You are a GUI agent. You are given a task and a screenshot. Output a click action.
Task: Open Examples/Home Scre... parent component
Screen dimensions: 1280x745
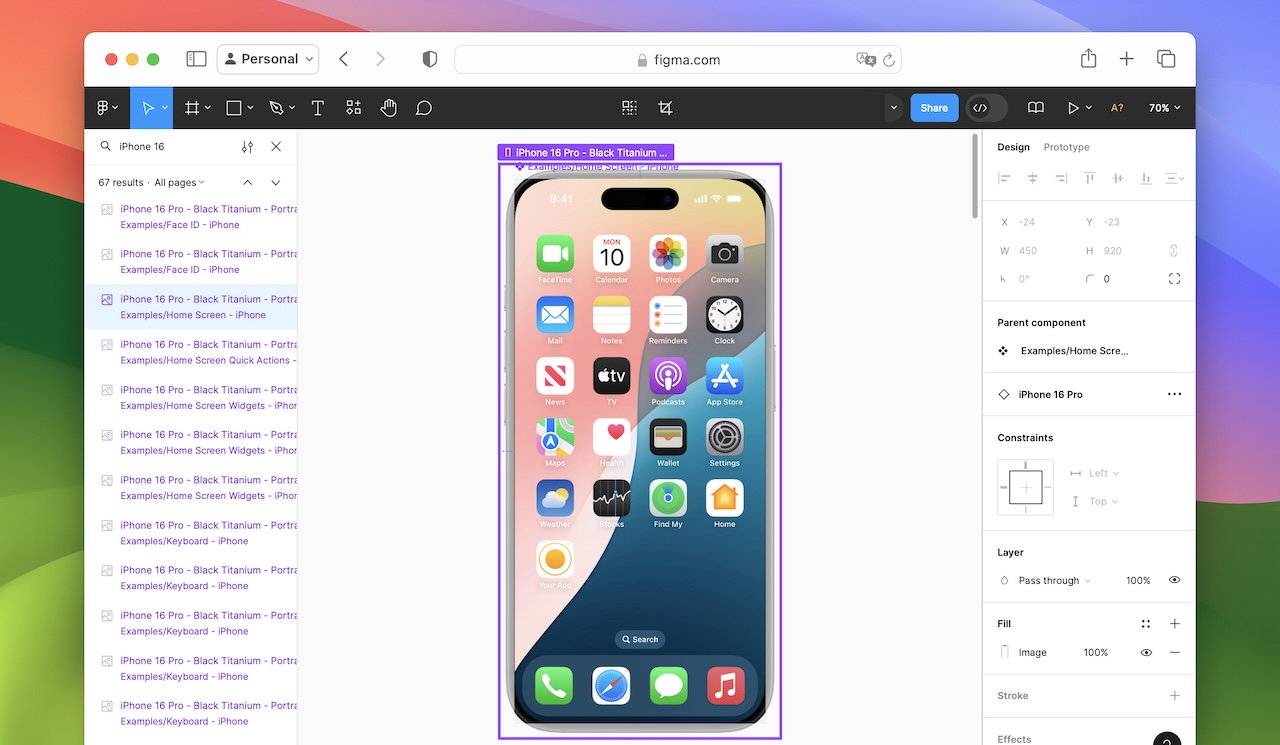click(1064, 351)
